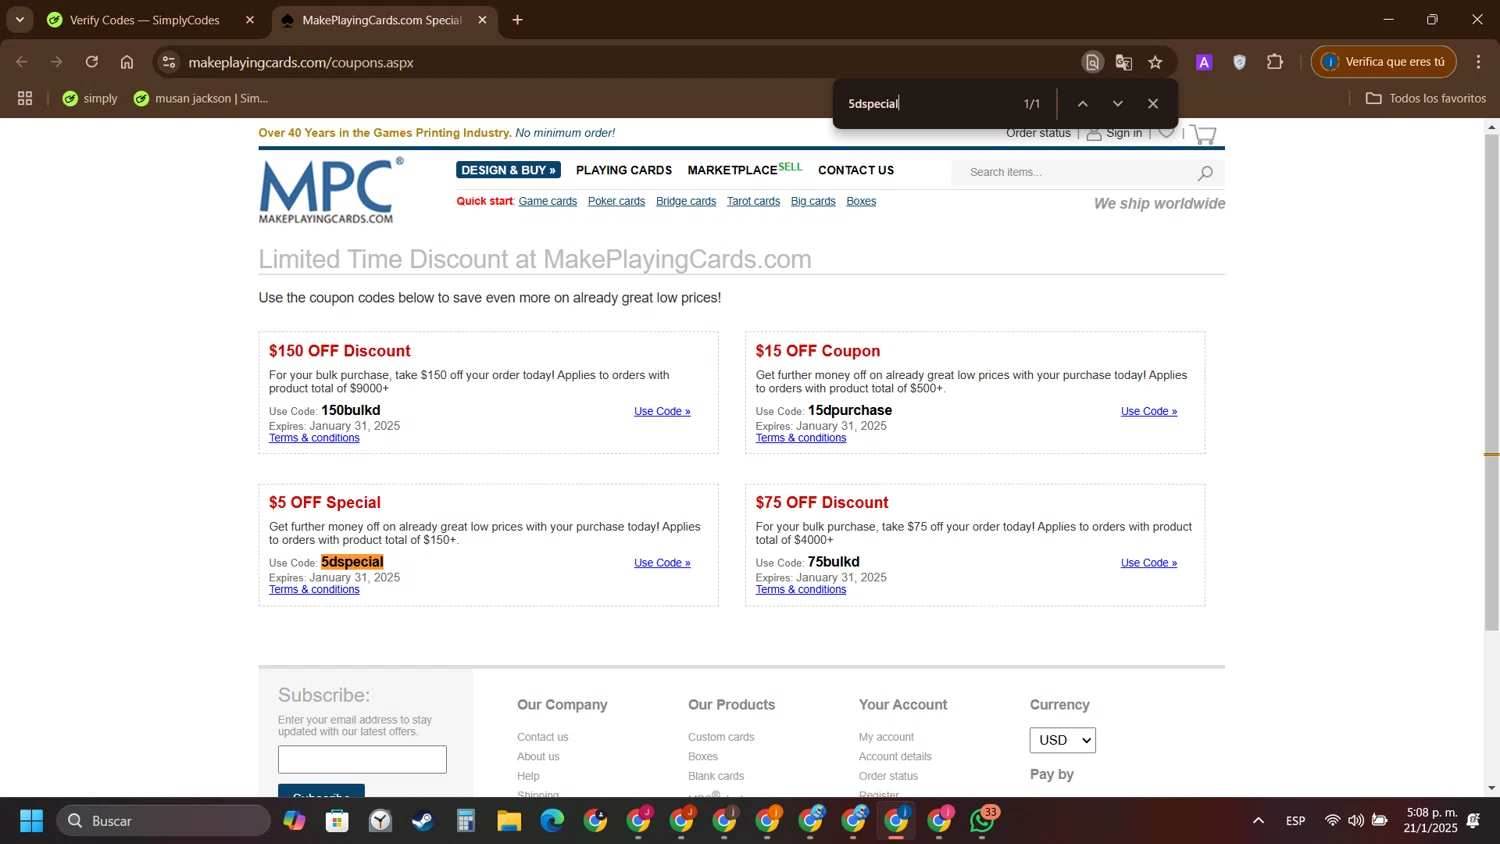Screen dimensions: 1500x844
Task: Open the Boxes quick start link
Action: click(861, 201)
